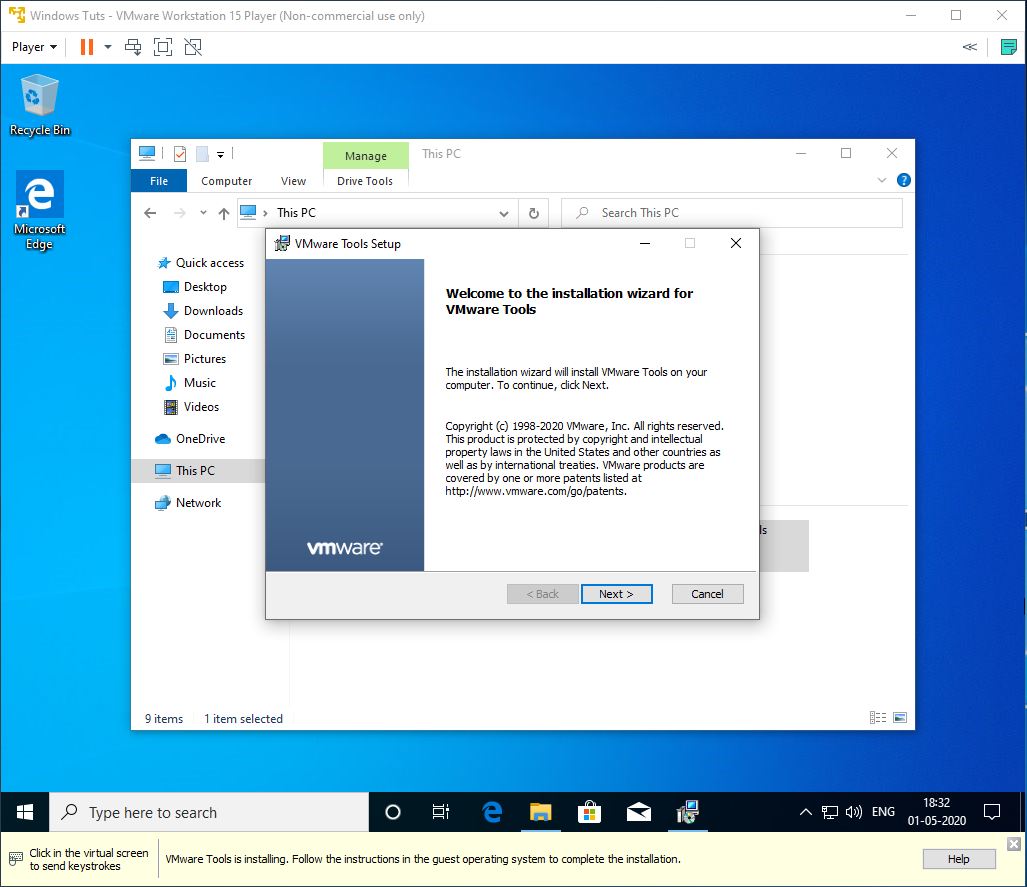Click the Properties checkmark icon in Explorer title bar

pos(179,154)
